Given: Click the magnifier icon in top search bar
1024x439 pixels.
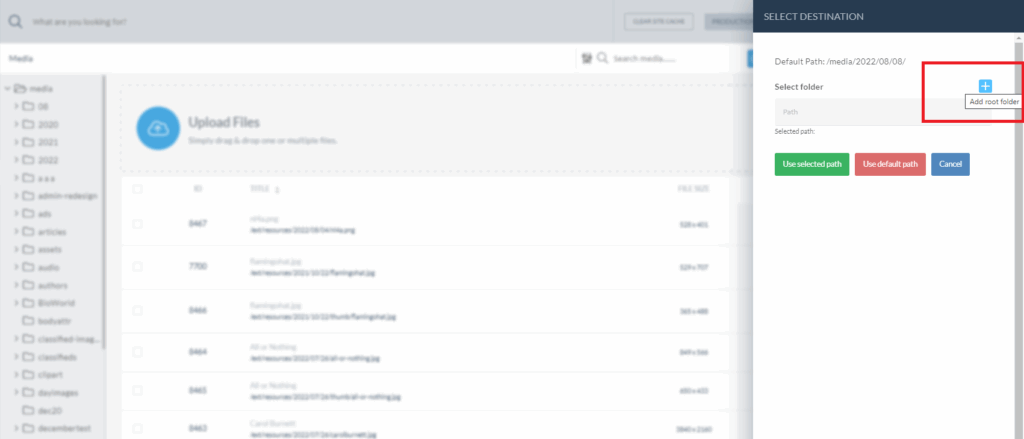Looking at the screenshot, I should 15,20.
